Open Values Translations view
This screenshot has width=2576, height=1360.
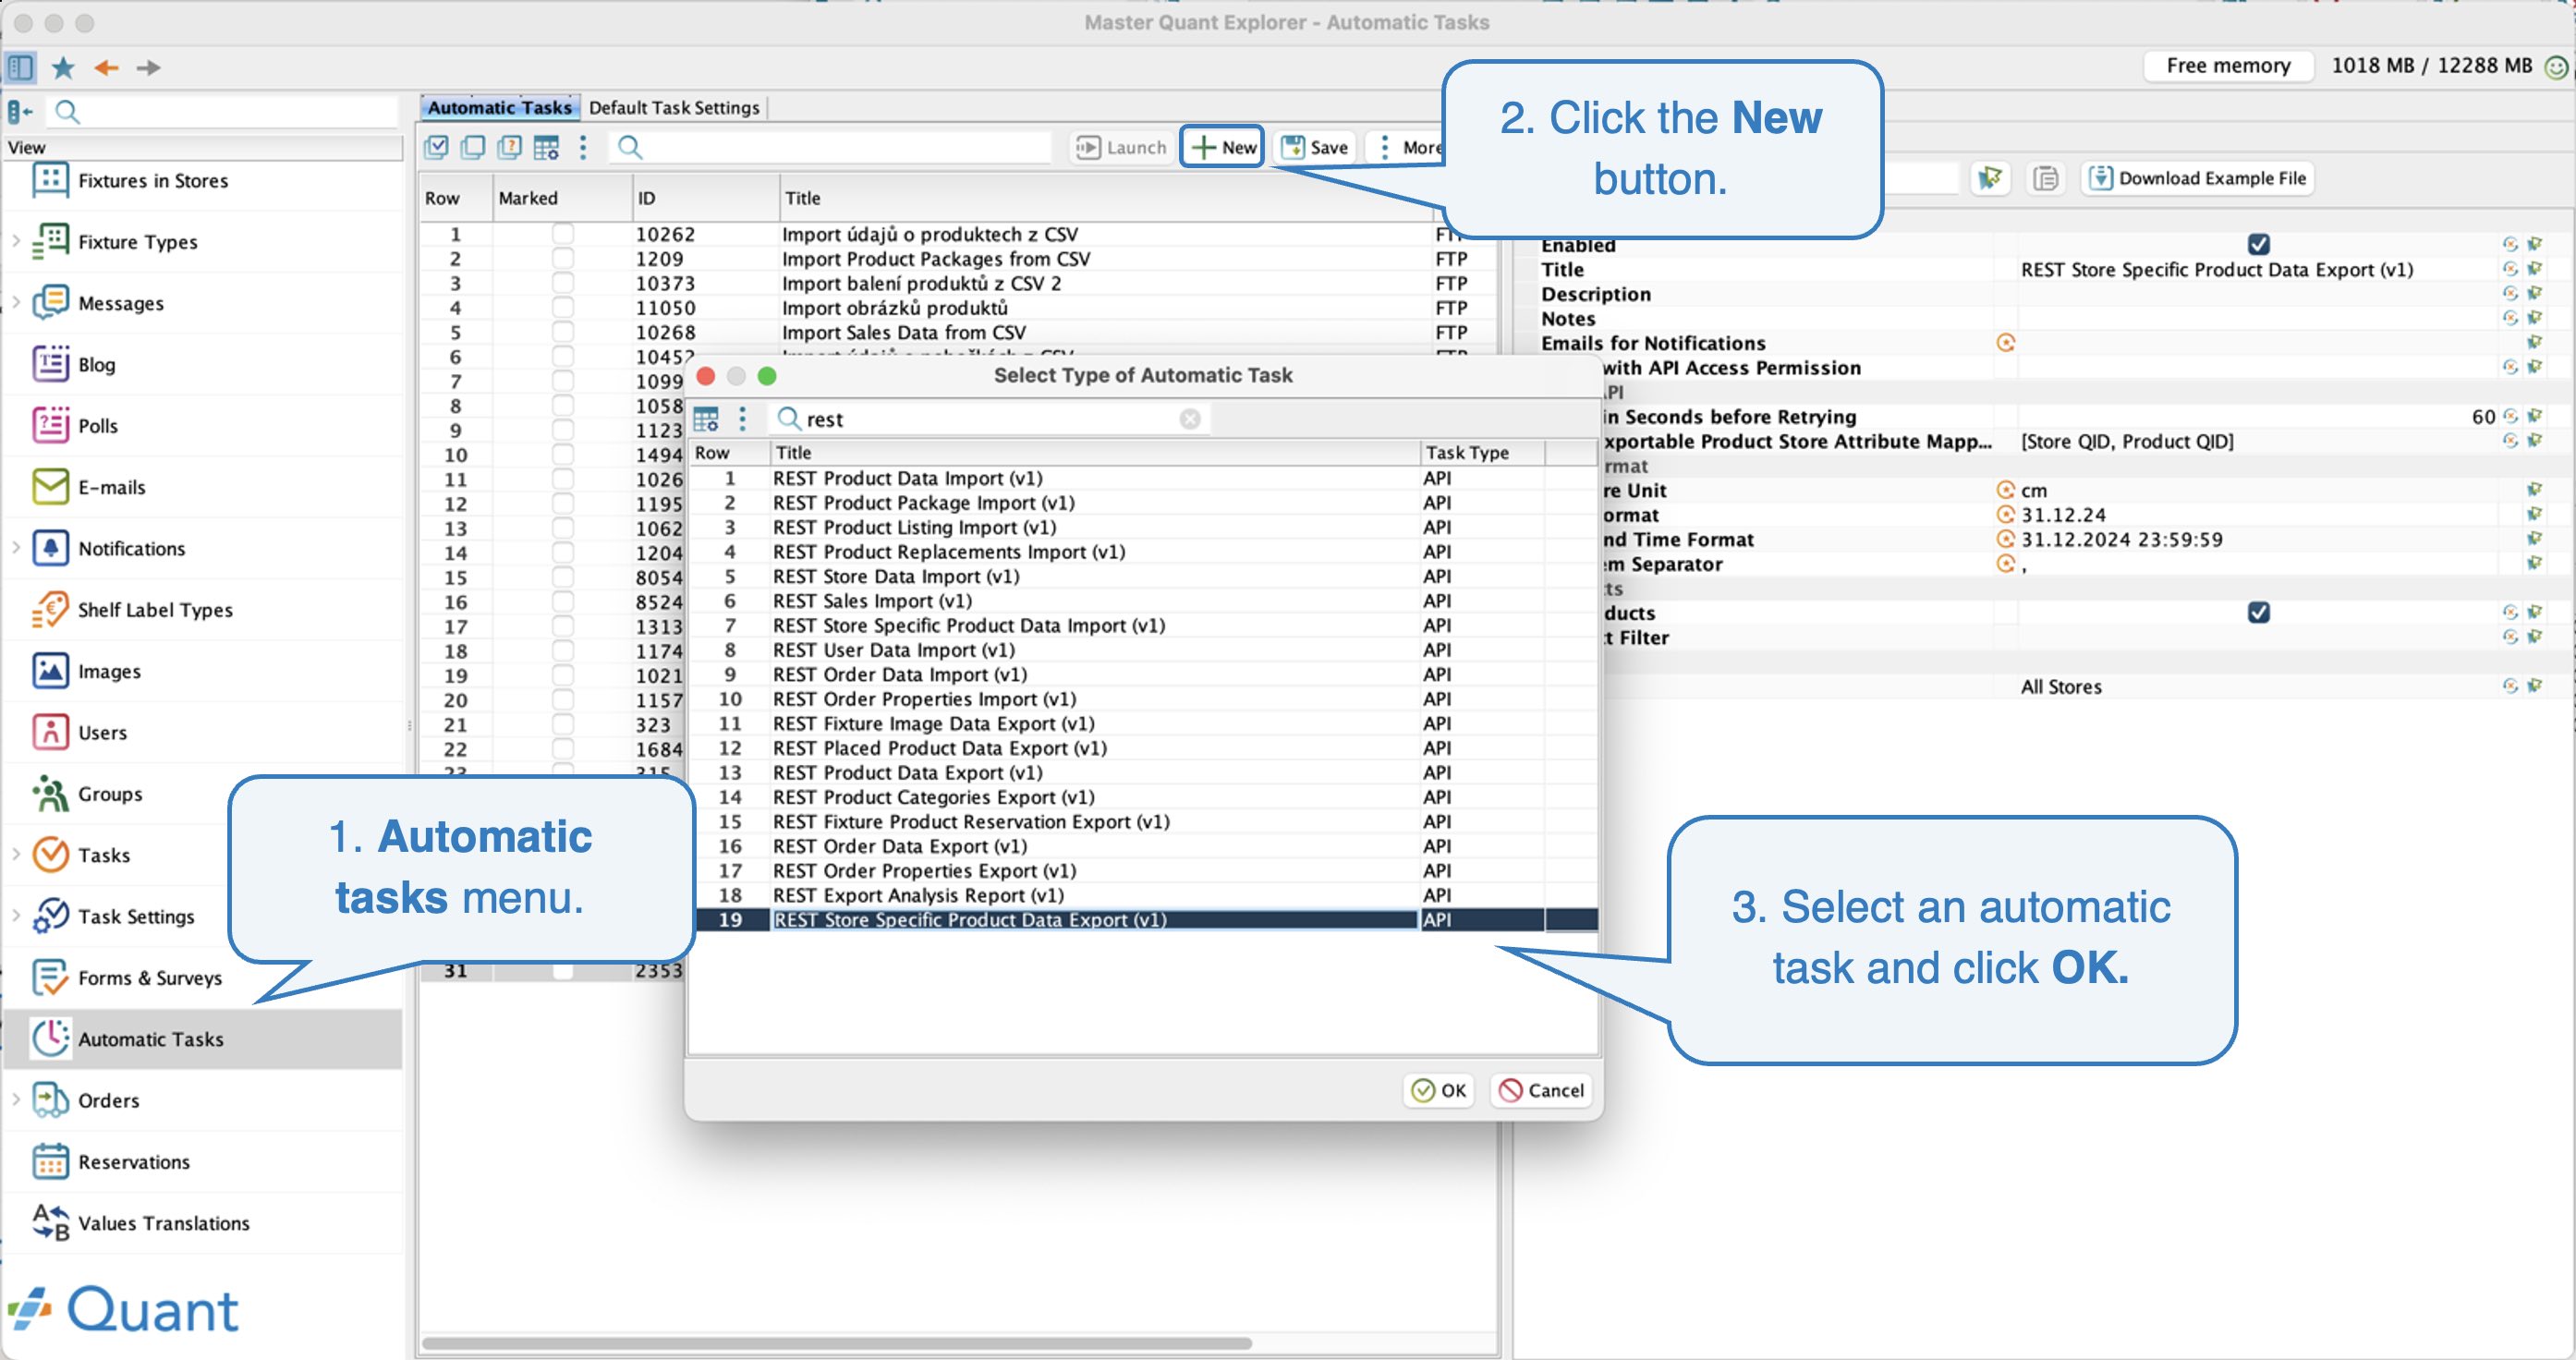[164, 1223]
